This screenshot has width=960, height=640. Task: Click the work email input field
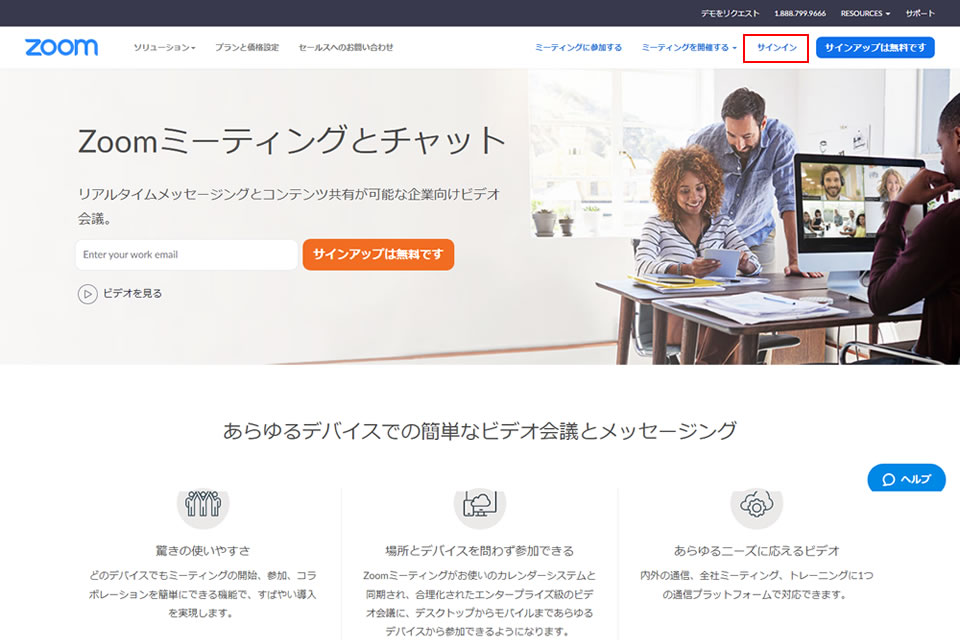(x=186, y=255)
